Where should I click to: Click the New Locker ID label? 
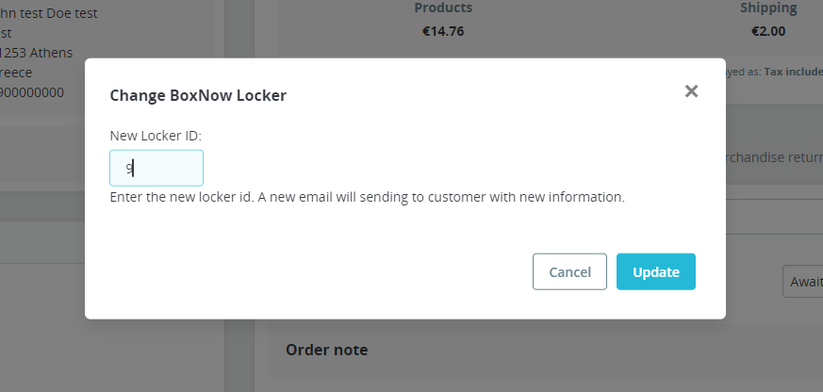click(156, 136)
